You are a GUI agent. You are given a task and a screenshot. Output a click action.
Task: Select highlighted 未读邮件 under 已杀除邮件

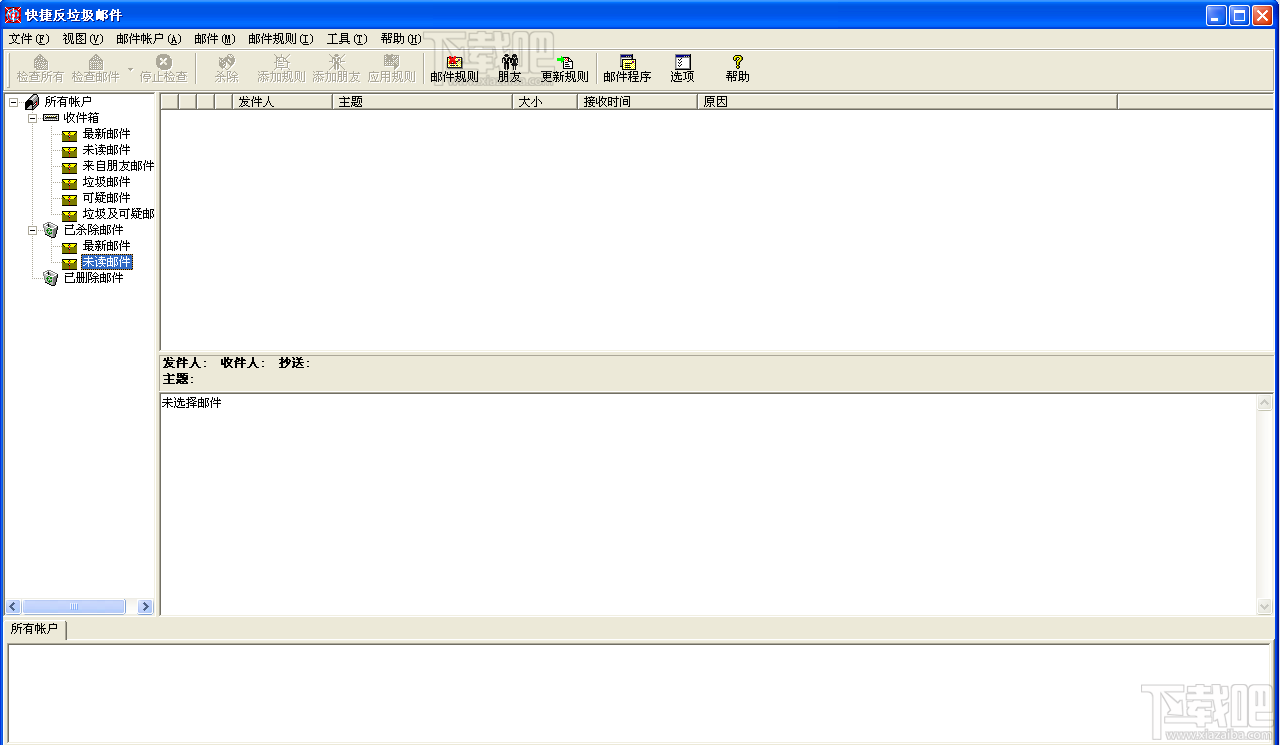click(106, 262)
